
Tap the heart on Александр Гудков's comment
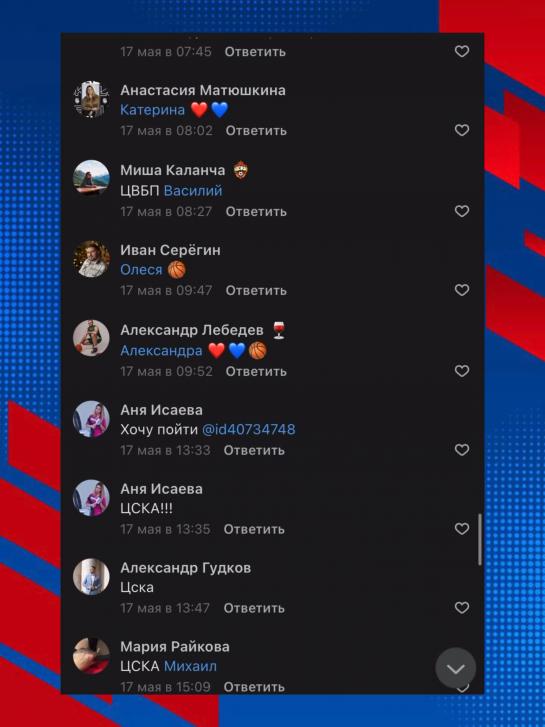462,607
